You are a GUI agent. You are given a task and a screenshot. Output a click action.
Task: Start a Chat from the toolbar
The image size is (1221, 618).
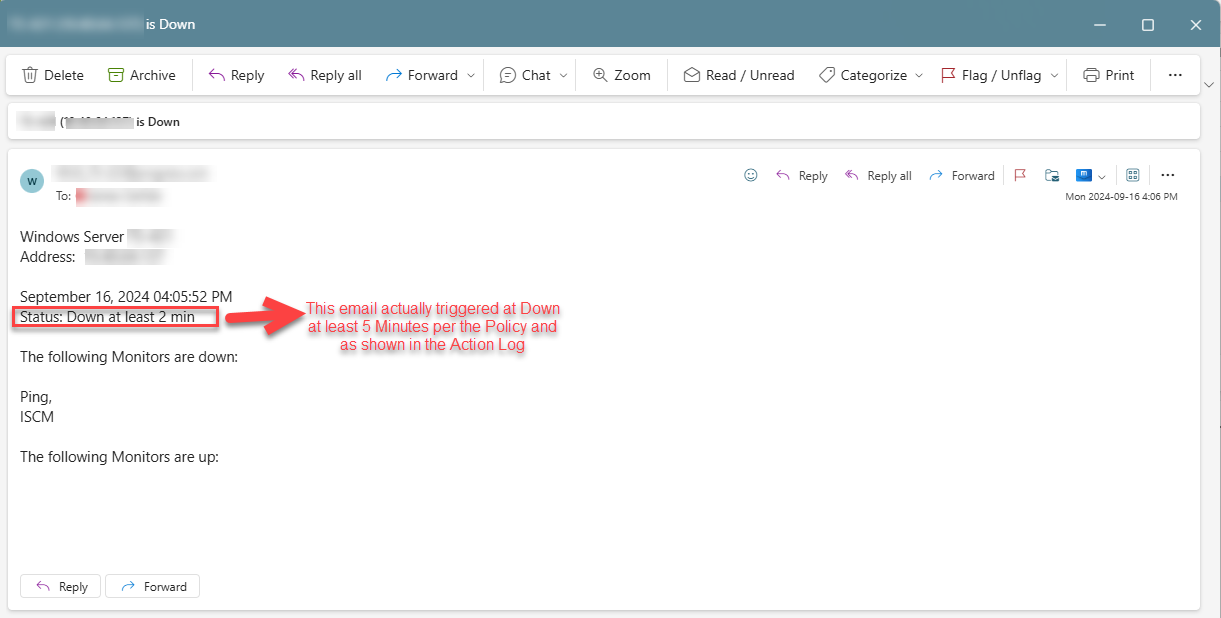pos(525,75)
